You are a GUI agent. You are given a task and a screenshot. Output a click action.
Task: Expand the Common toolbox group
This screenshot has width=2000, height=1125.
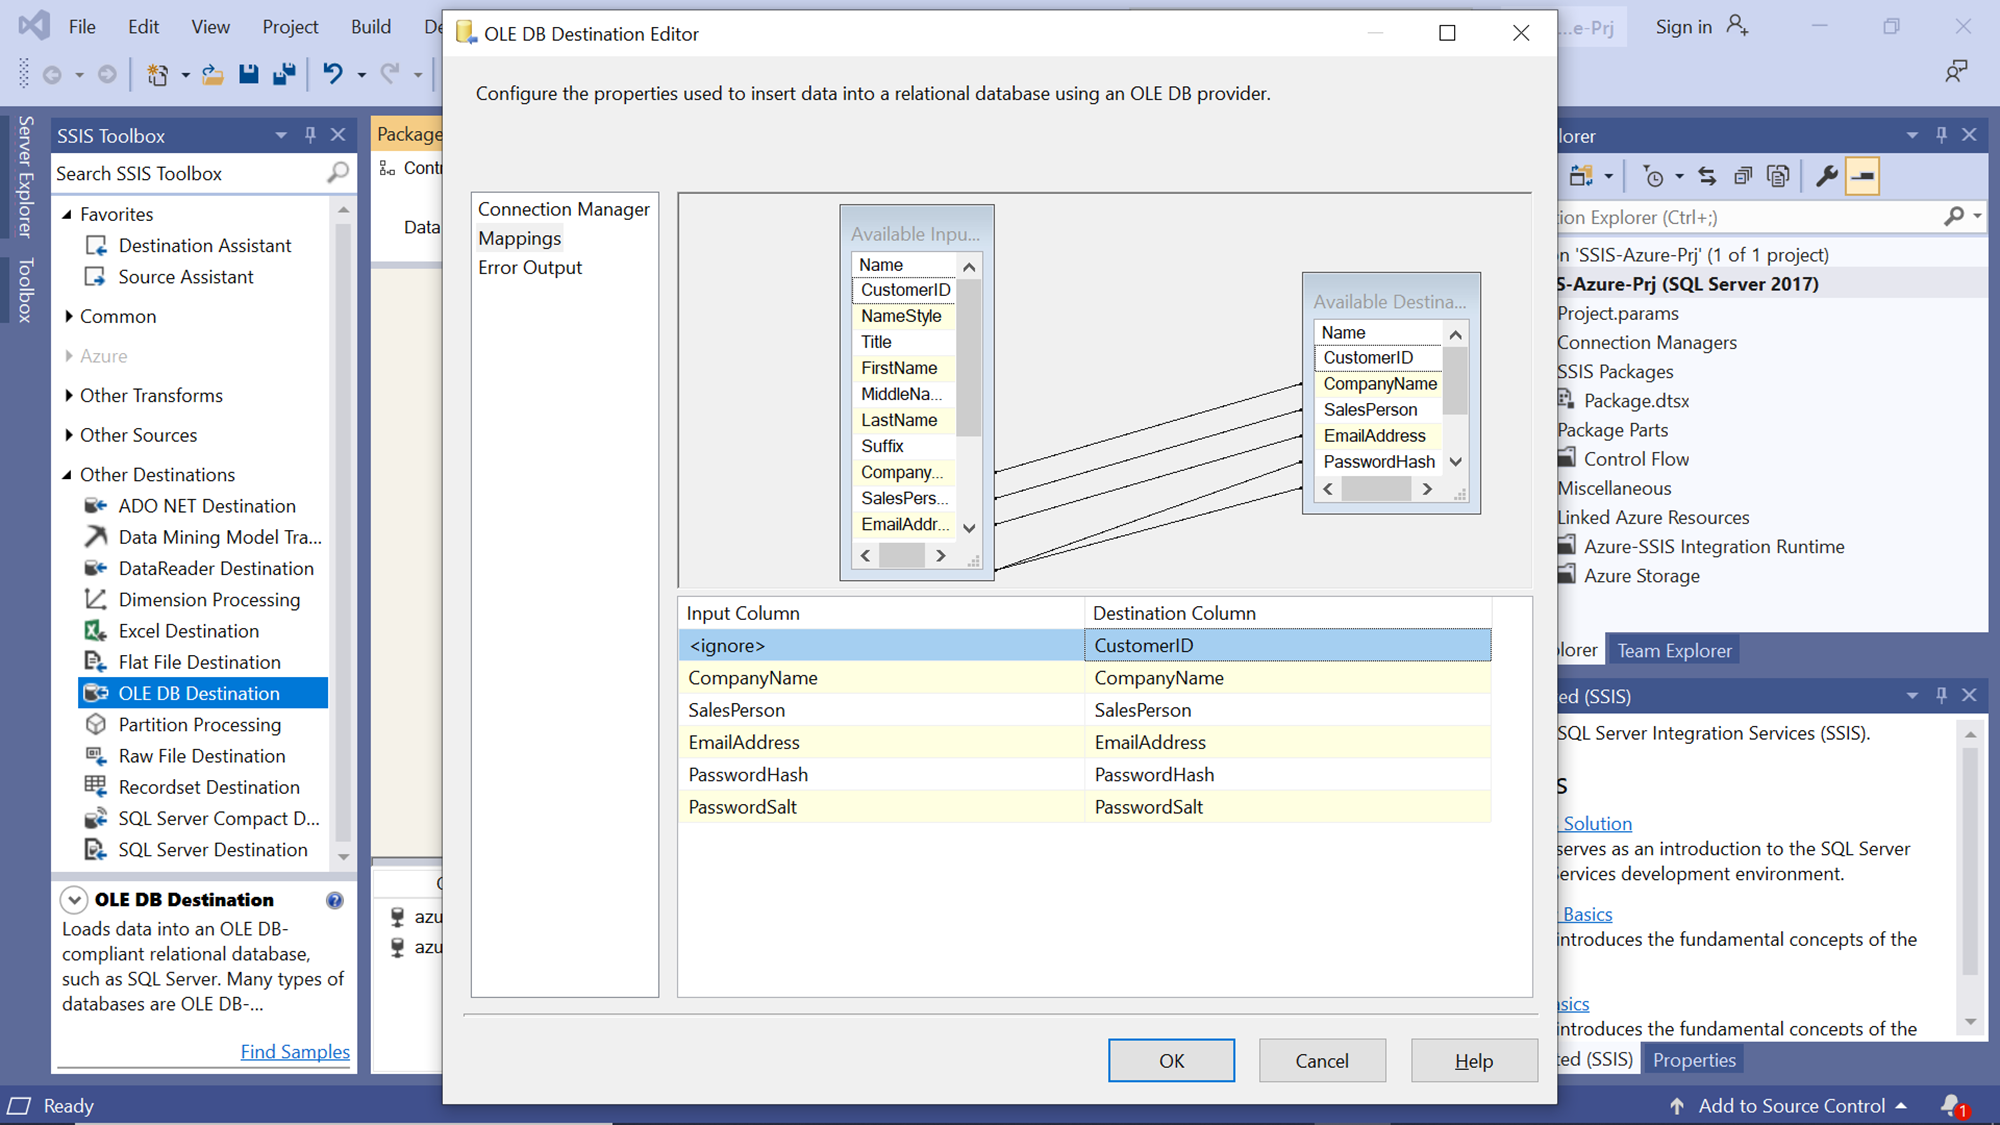68,316
